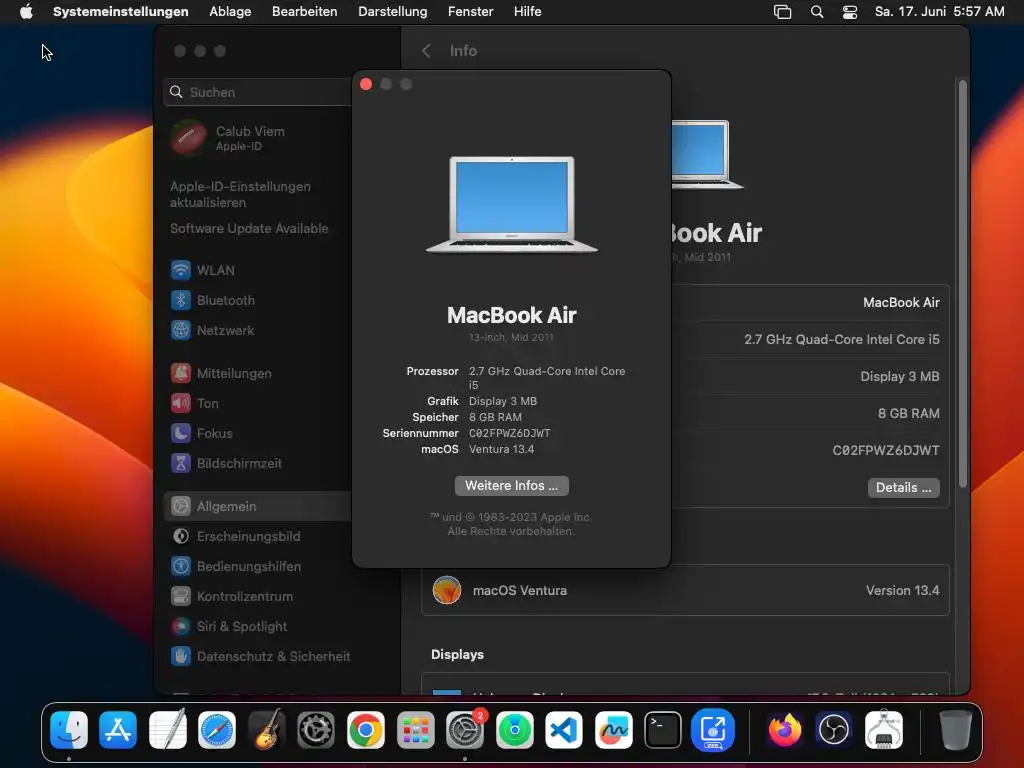Open Launchpad from the Dock
1024x768 pixels.
415,729
